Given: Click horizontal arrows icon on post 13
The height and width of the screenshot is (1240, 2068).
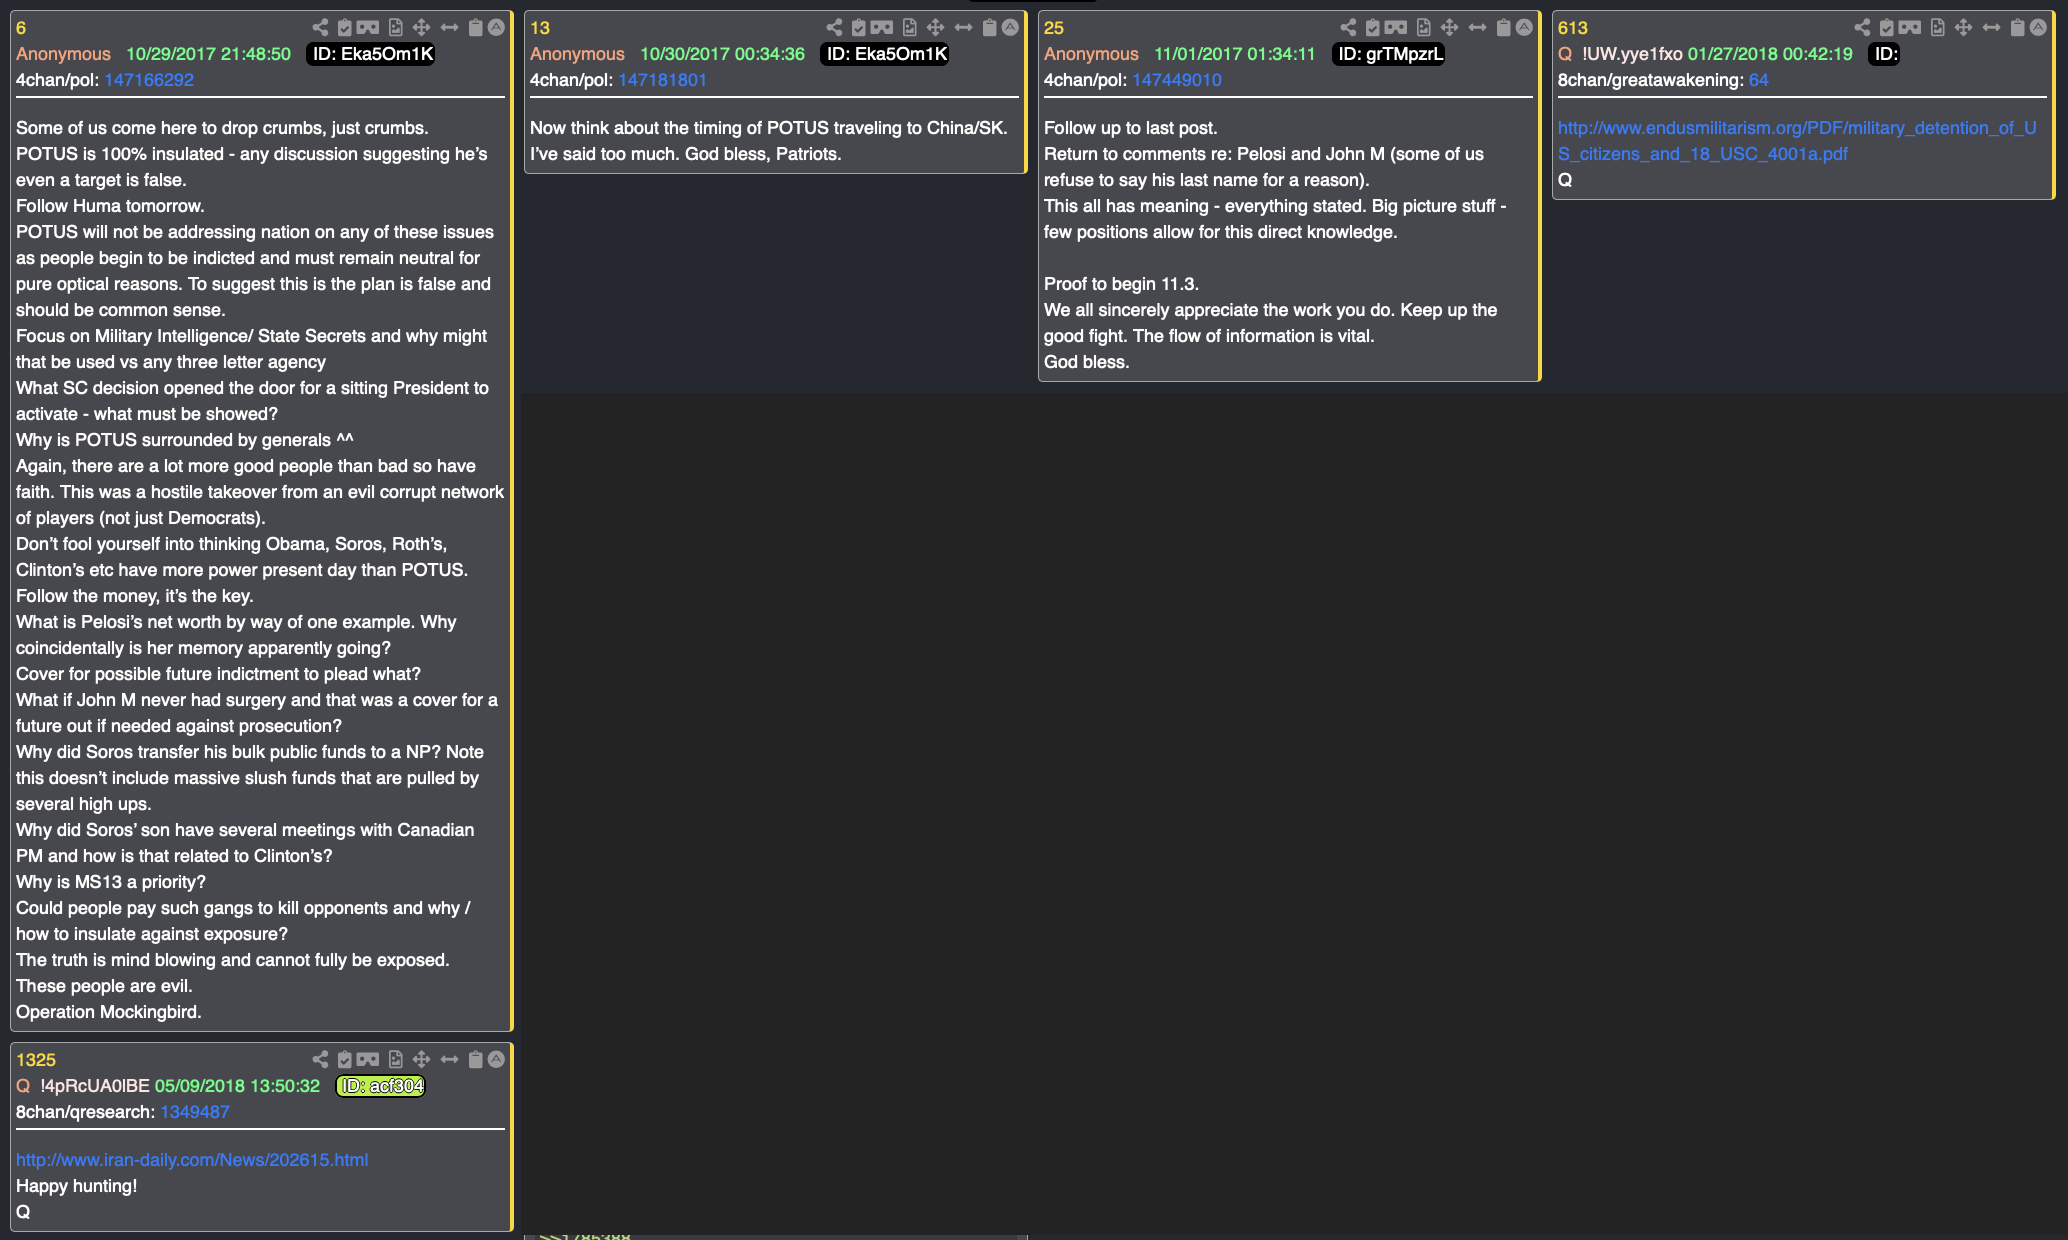Looking at the screenshot, I should pos(964,28).
